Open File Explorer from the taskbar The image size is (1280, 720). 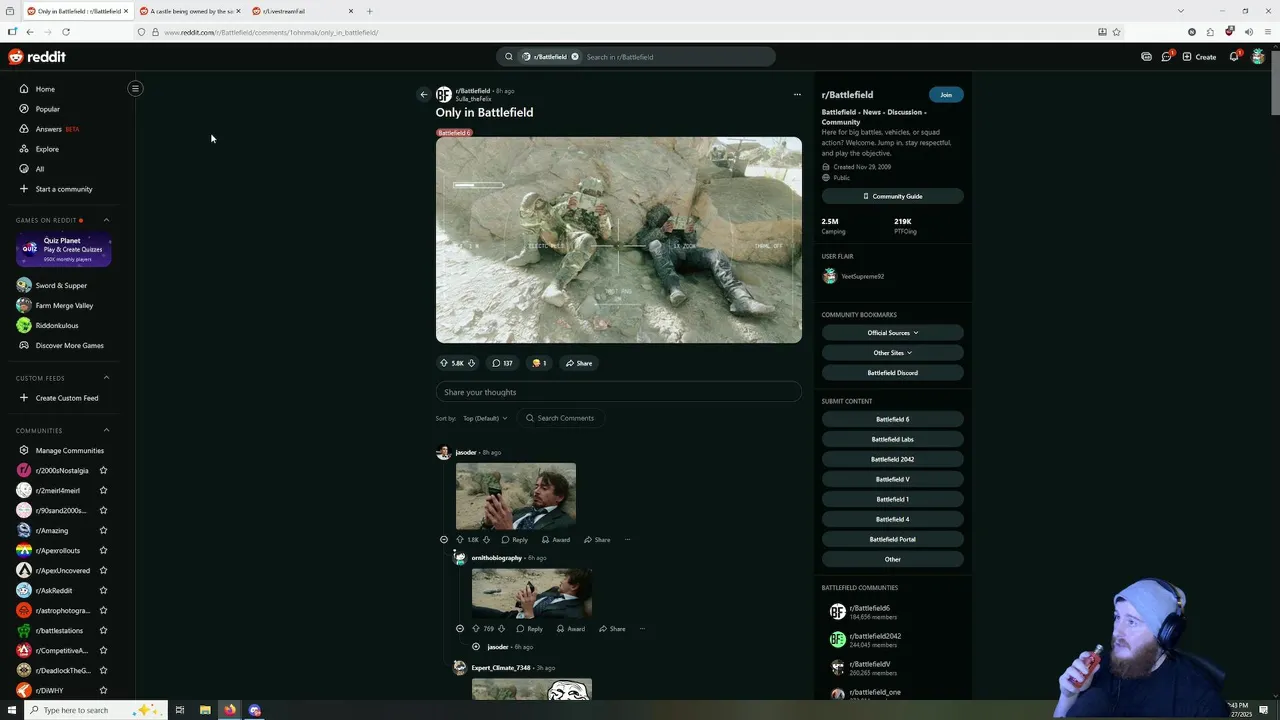point(205,710)
